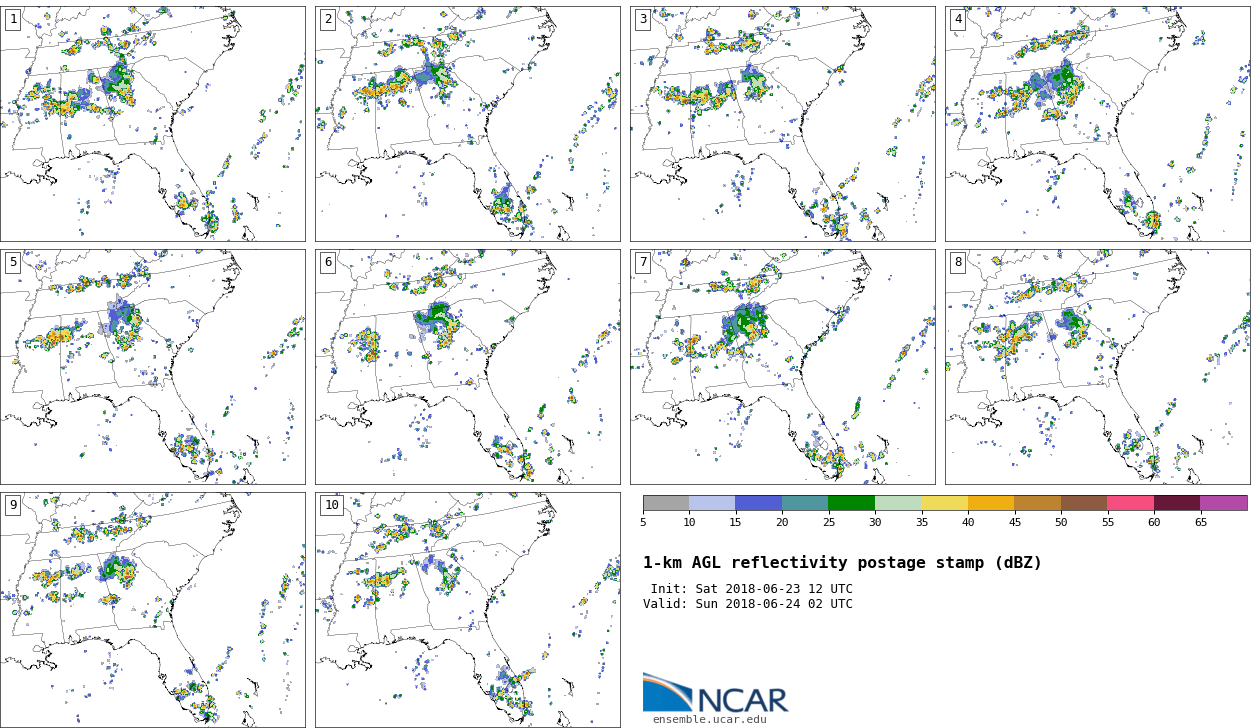Click the Valid Sun 2018-06-24 time text
The height and width of the screenshot is (728, 1260).
coord(748,604)
